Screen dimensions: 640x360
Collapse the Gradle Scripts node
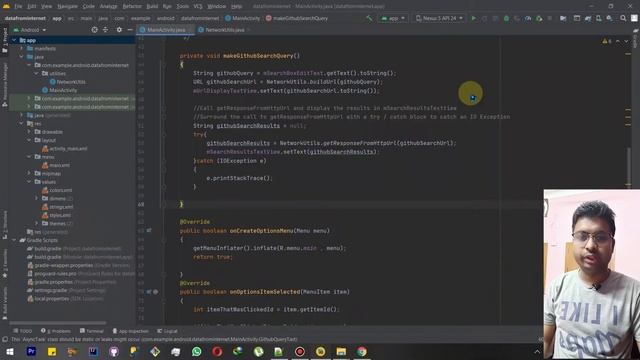click(15, 240)
